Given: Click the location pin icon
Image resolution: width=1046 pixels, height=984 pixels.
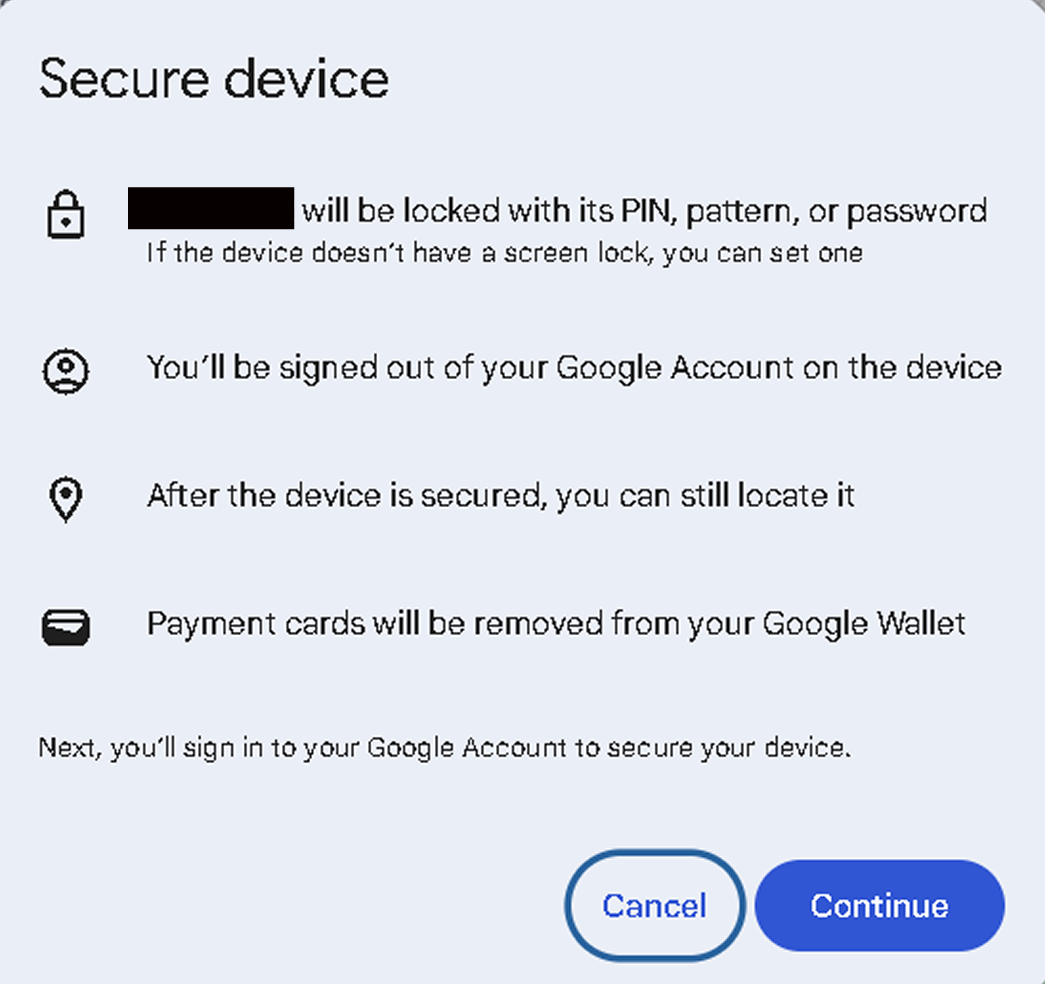Looking at the screenshot, I should [66, 498].
